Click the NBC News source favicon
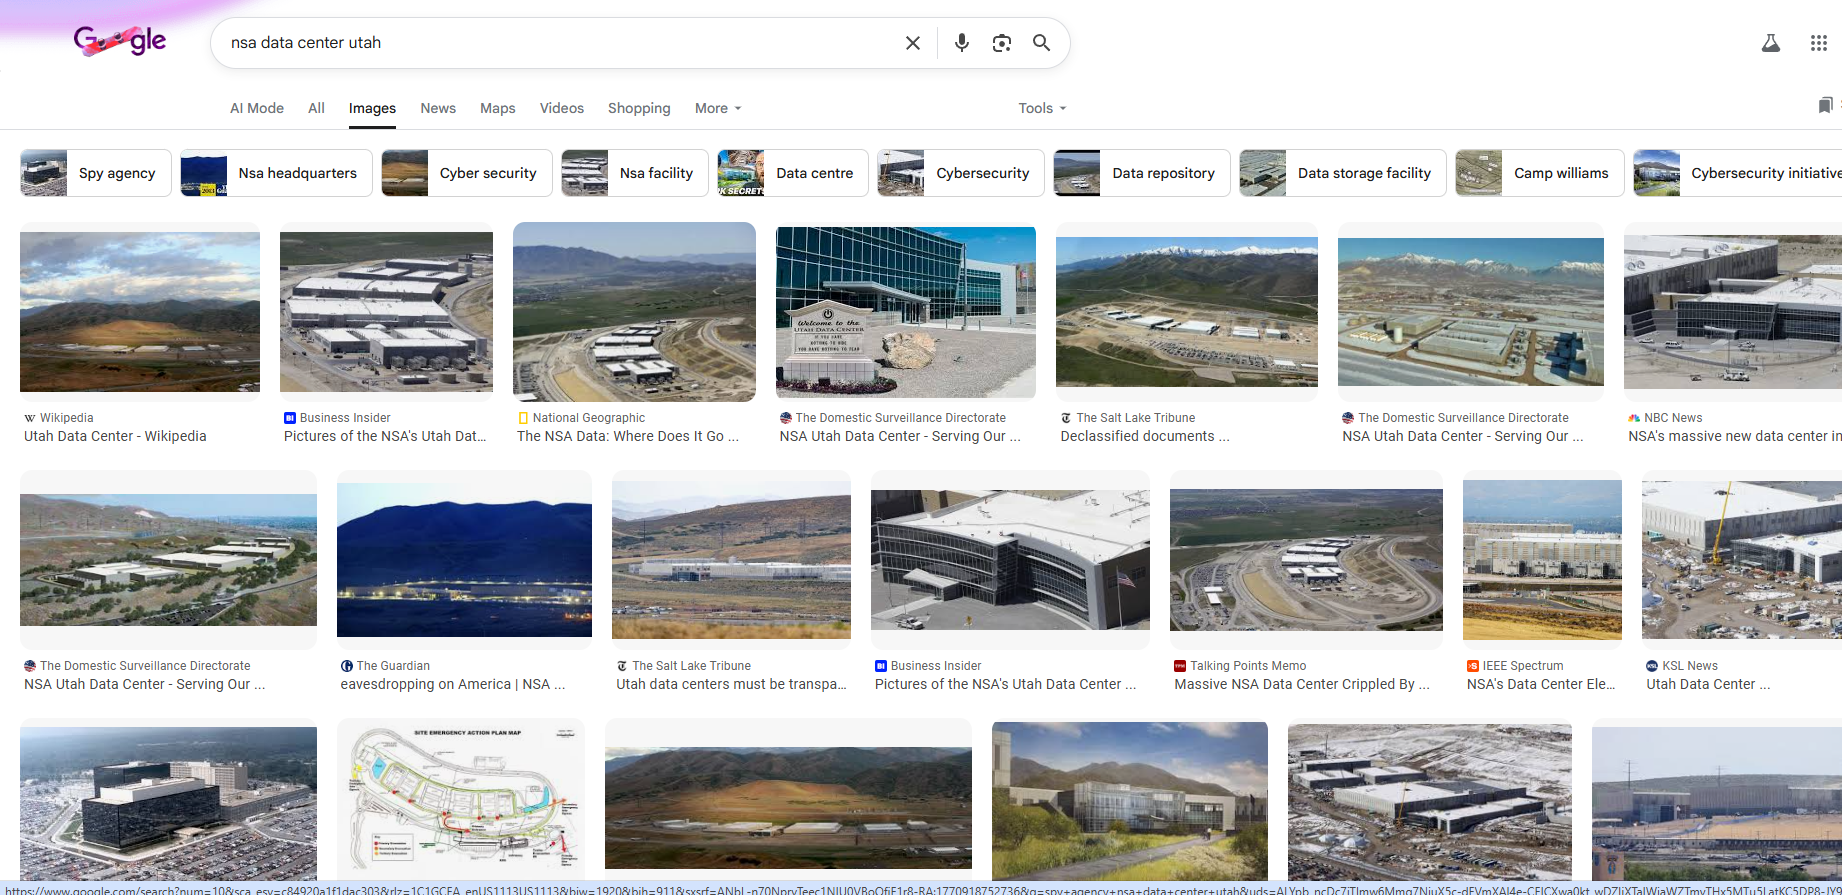 click(1634, 418)
